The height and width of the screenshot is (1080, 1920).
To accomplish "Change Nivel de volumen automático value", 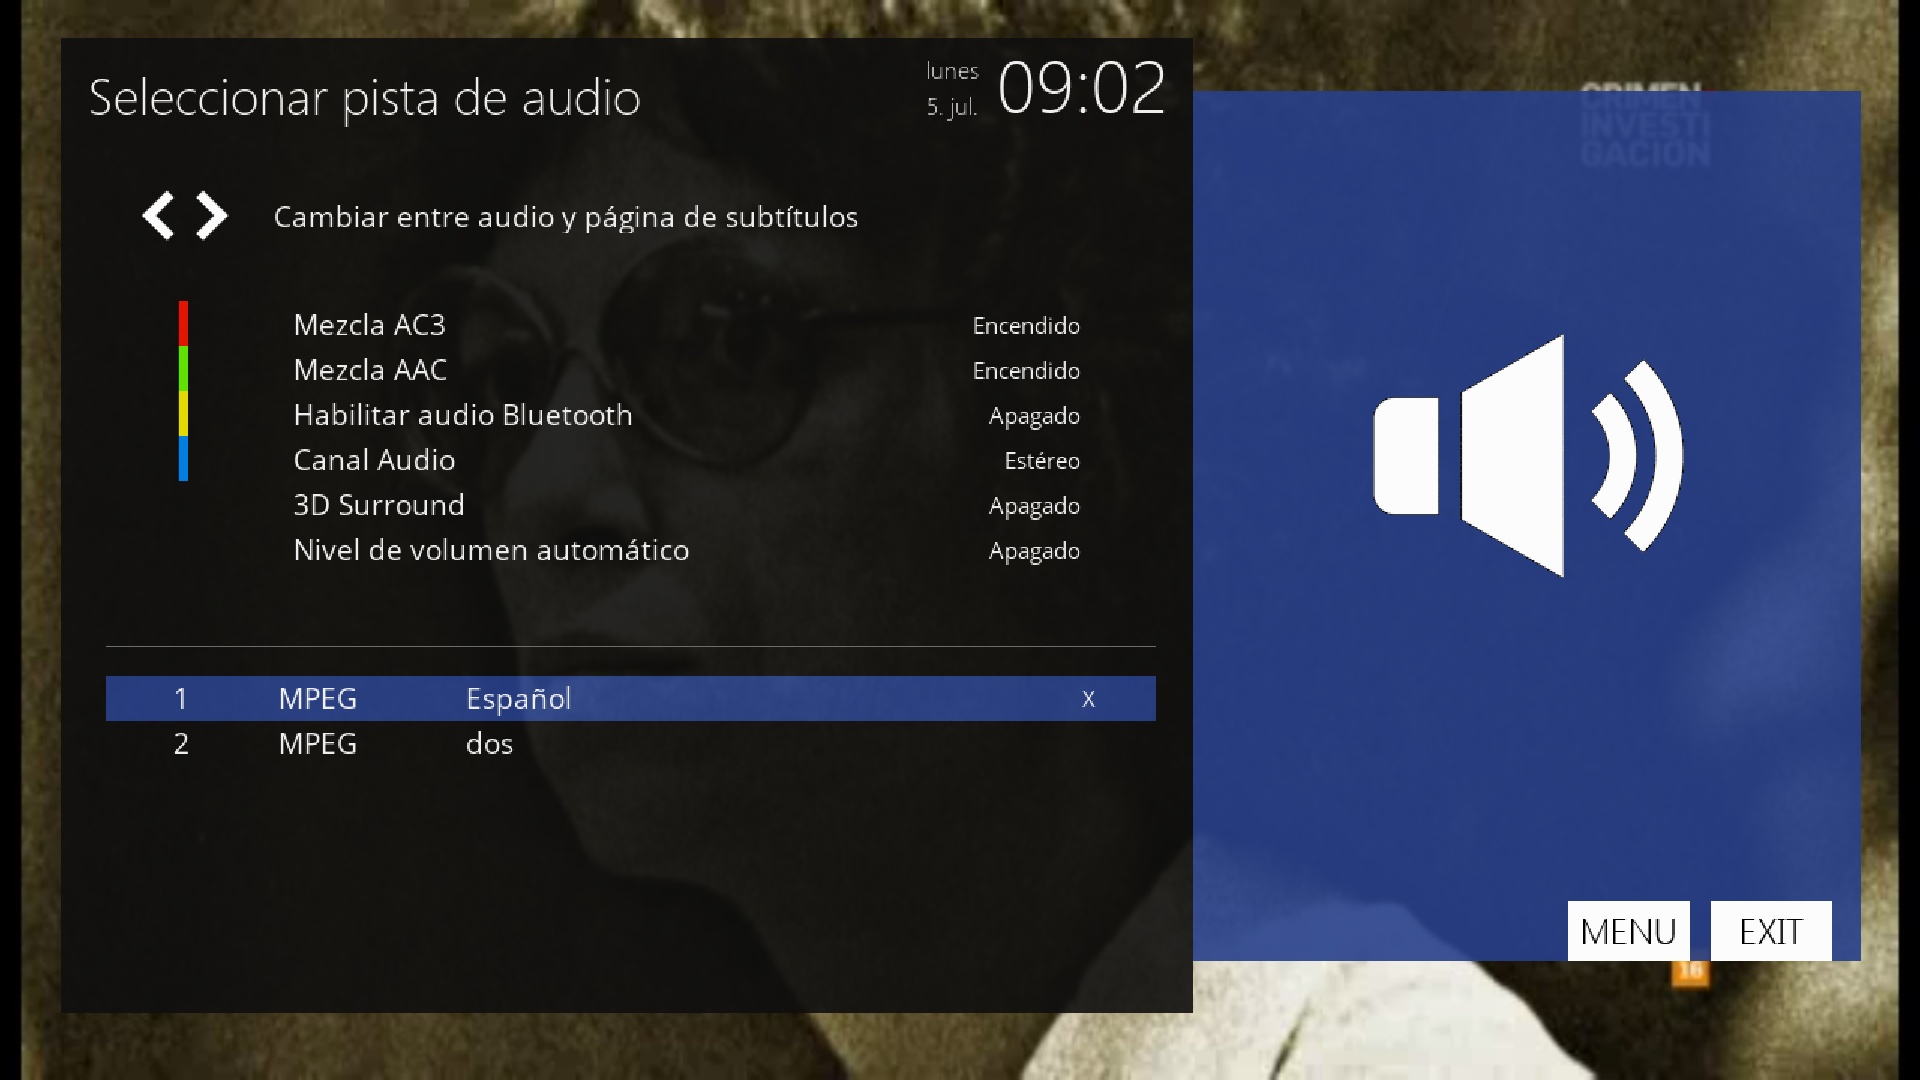I will pos(1033,551).
